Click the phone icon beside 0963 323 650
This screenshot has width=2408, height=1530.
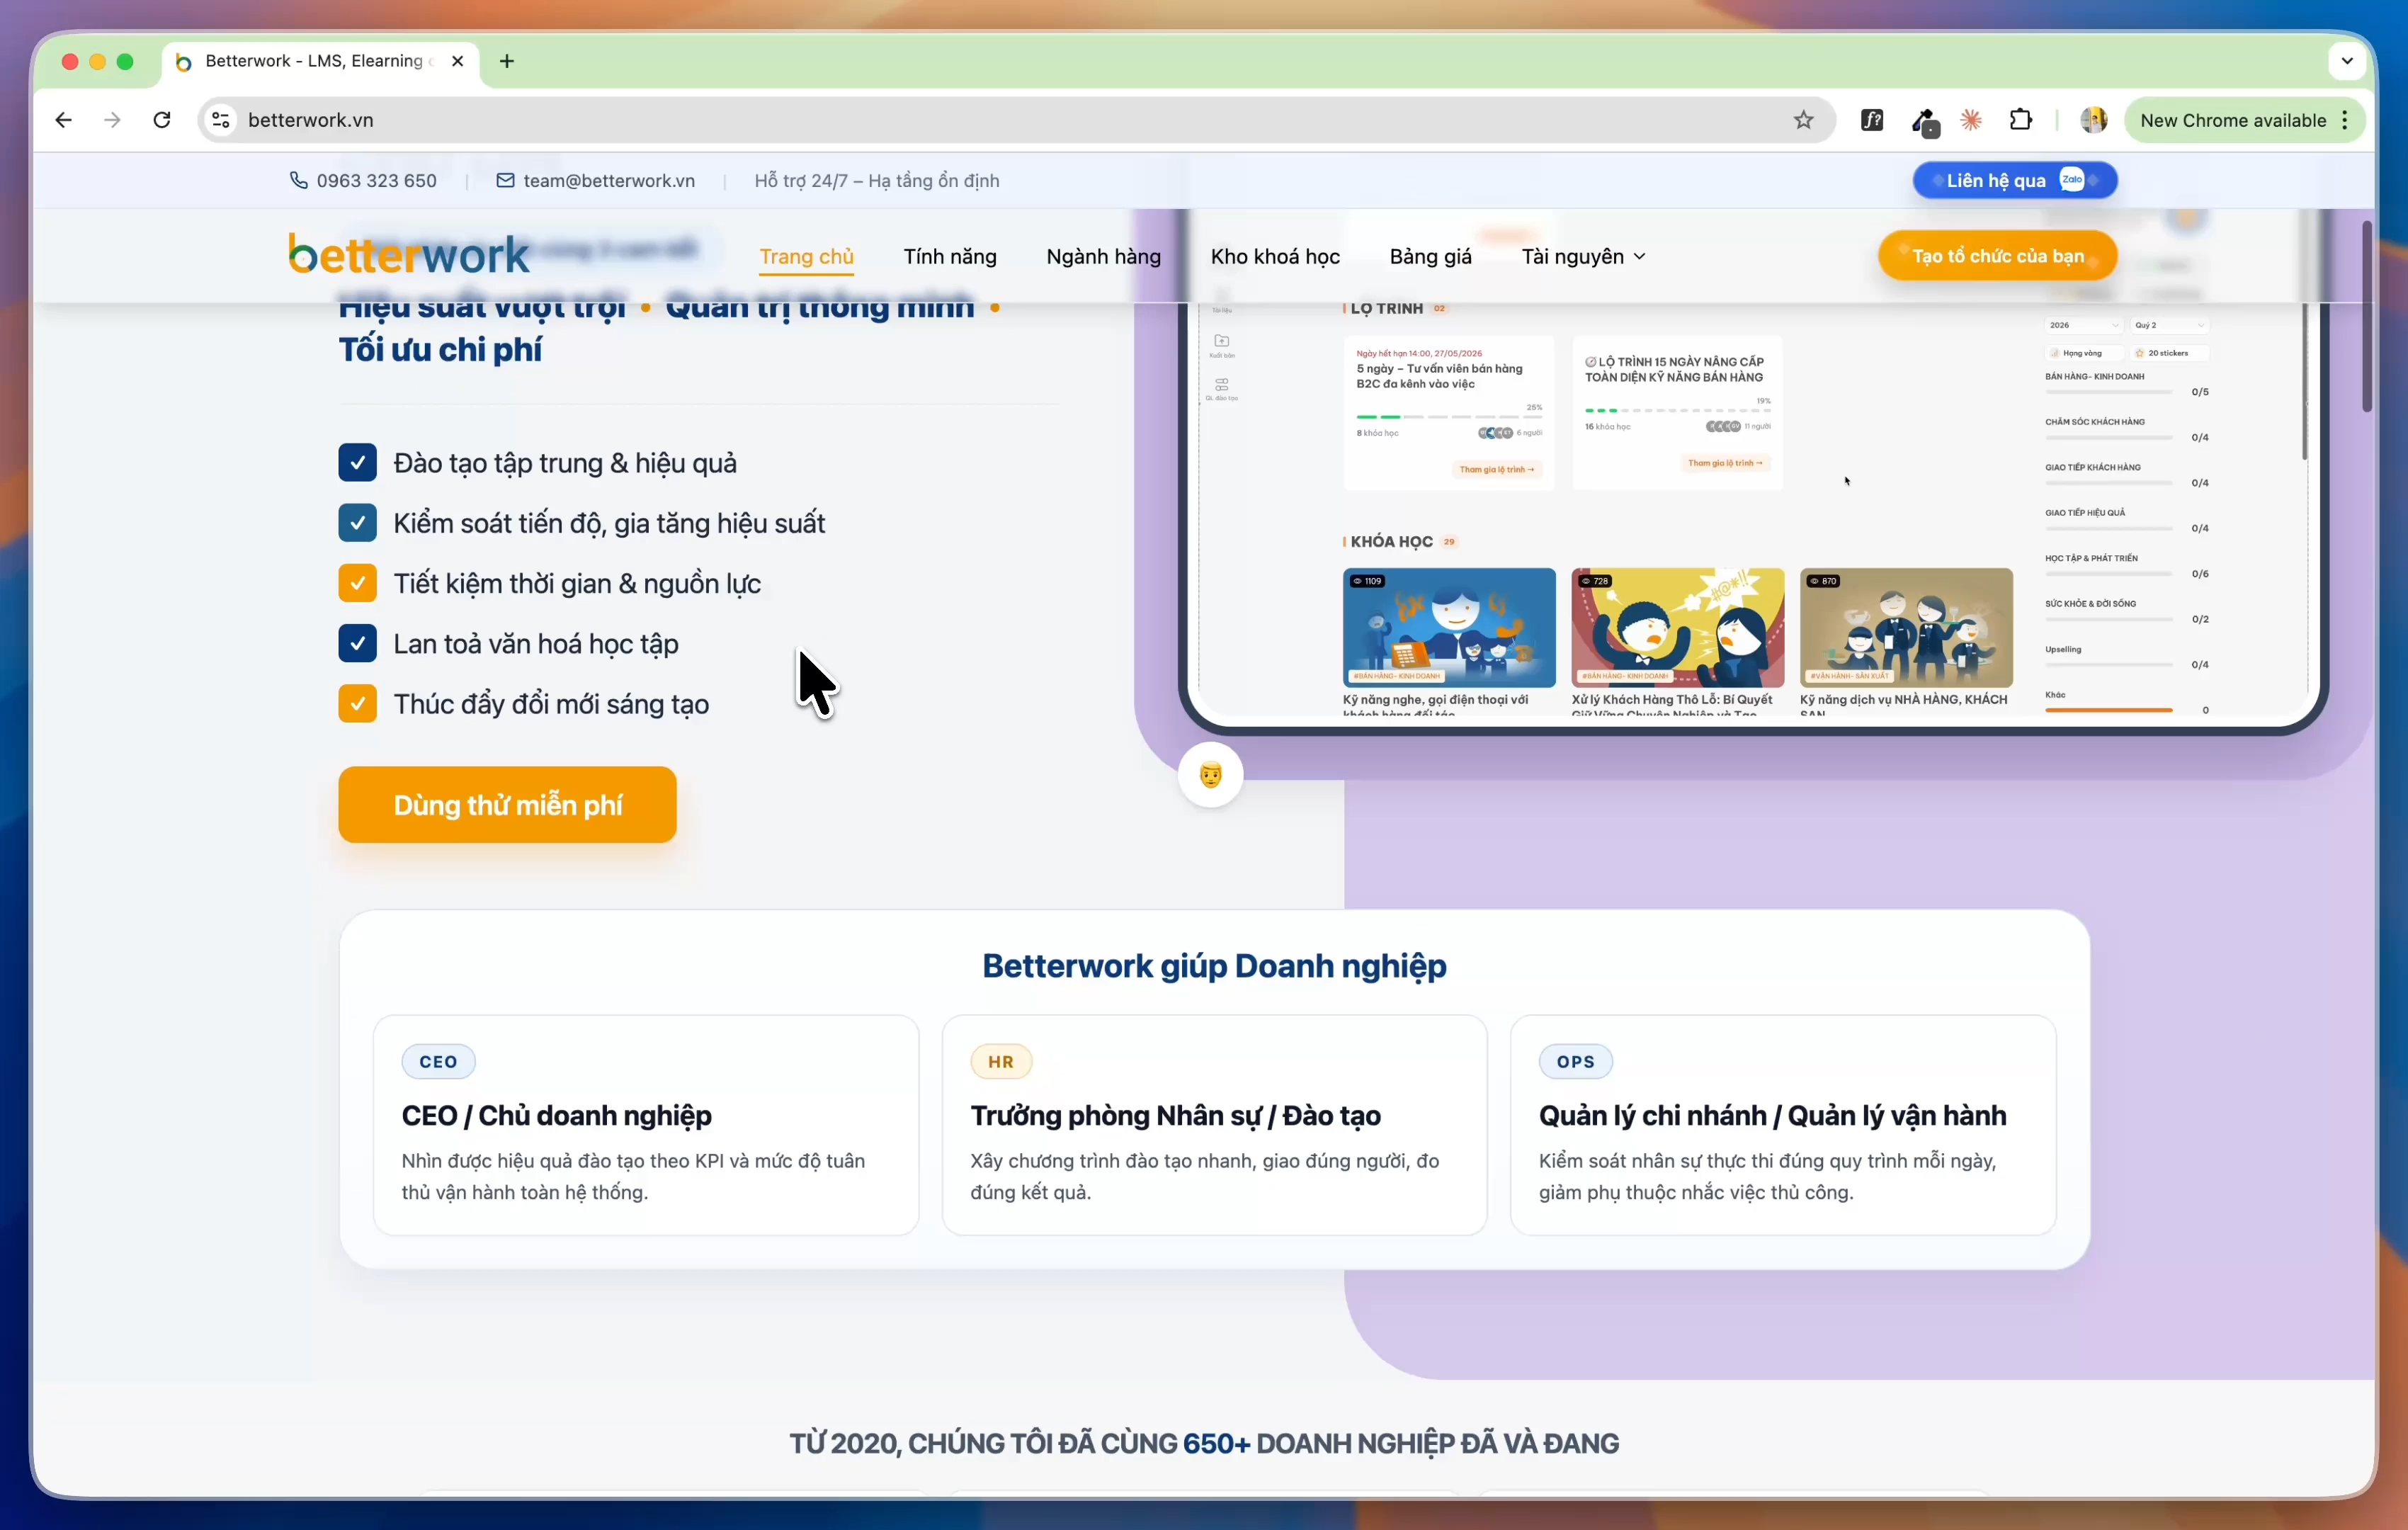point(298,180)
